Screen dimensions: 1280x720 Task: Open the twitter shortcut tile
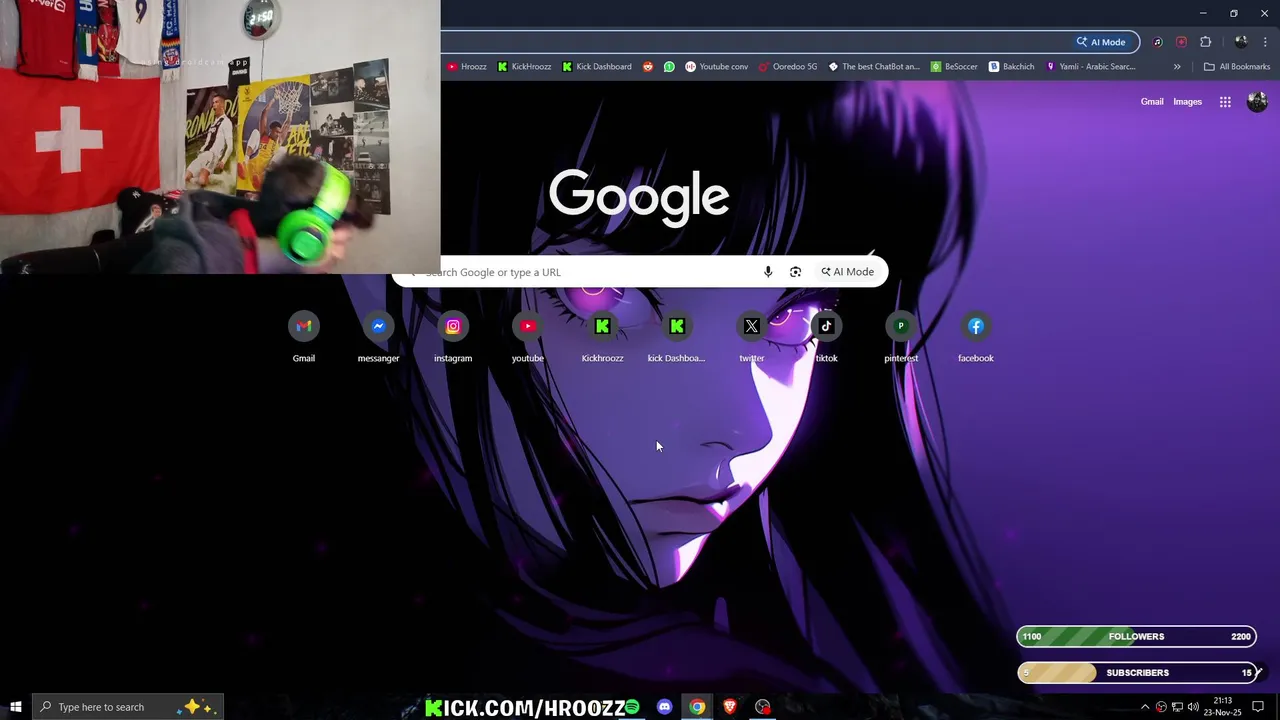752,337
